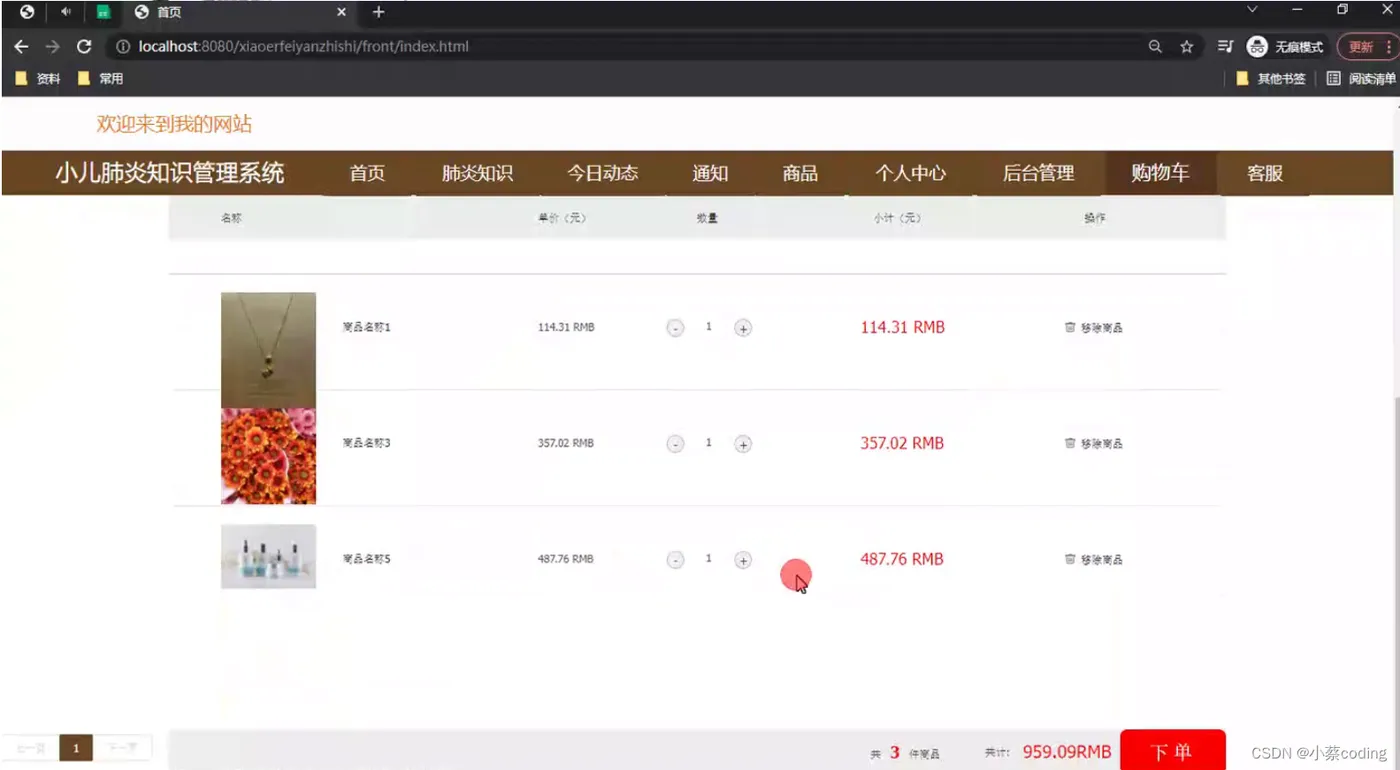Increase quantity of 商品名称1 with plus button
The image size is (1400, 770).
click(743, 328)
